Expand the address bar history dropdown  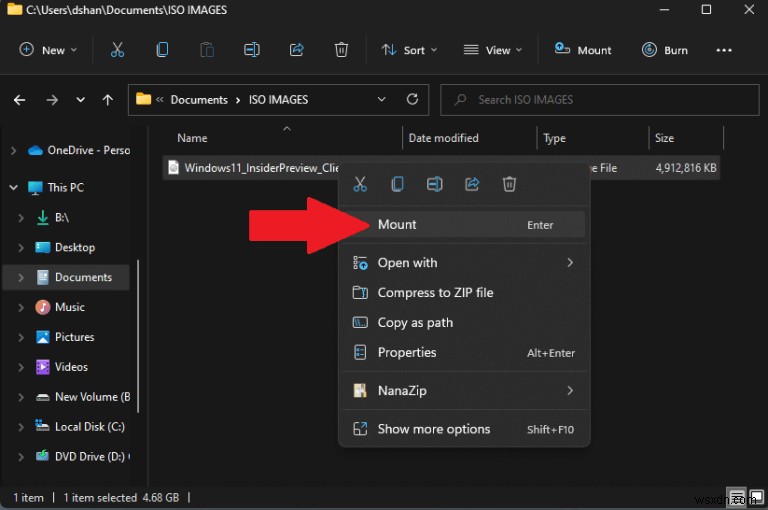click(382, 99)
